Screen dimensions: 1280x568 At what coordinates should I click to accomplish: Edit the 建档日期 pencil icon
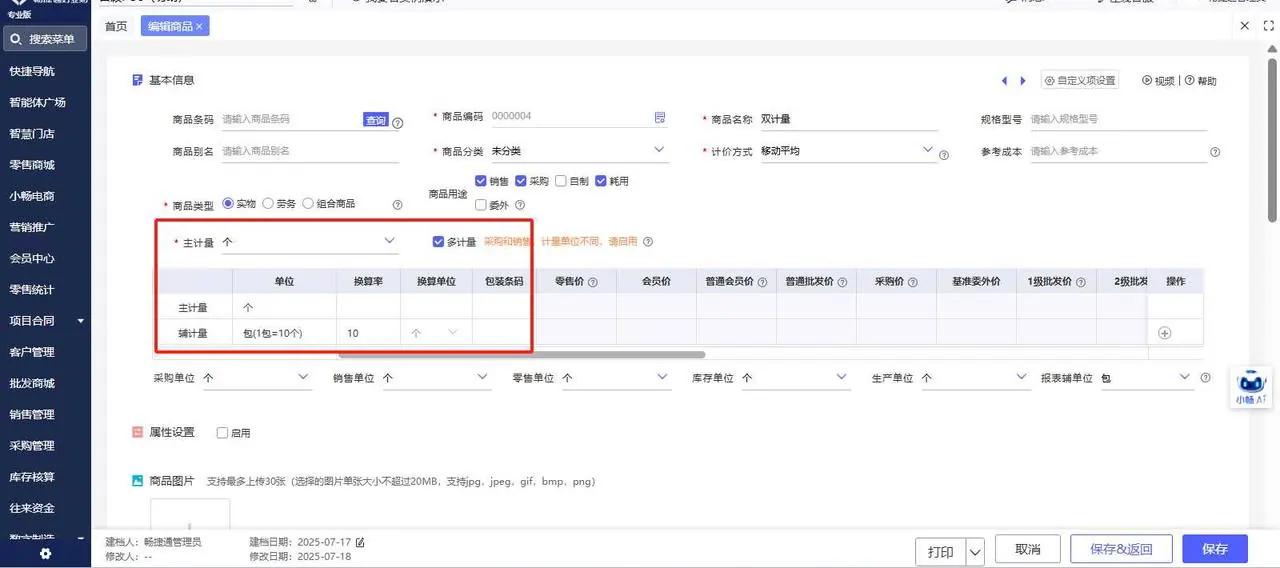(360, 543)
